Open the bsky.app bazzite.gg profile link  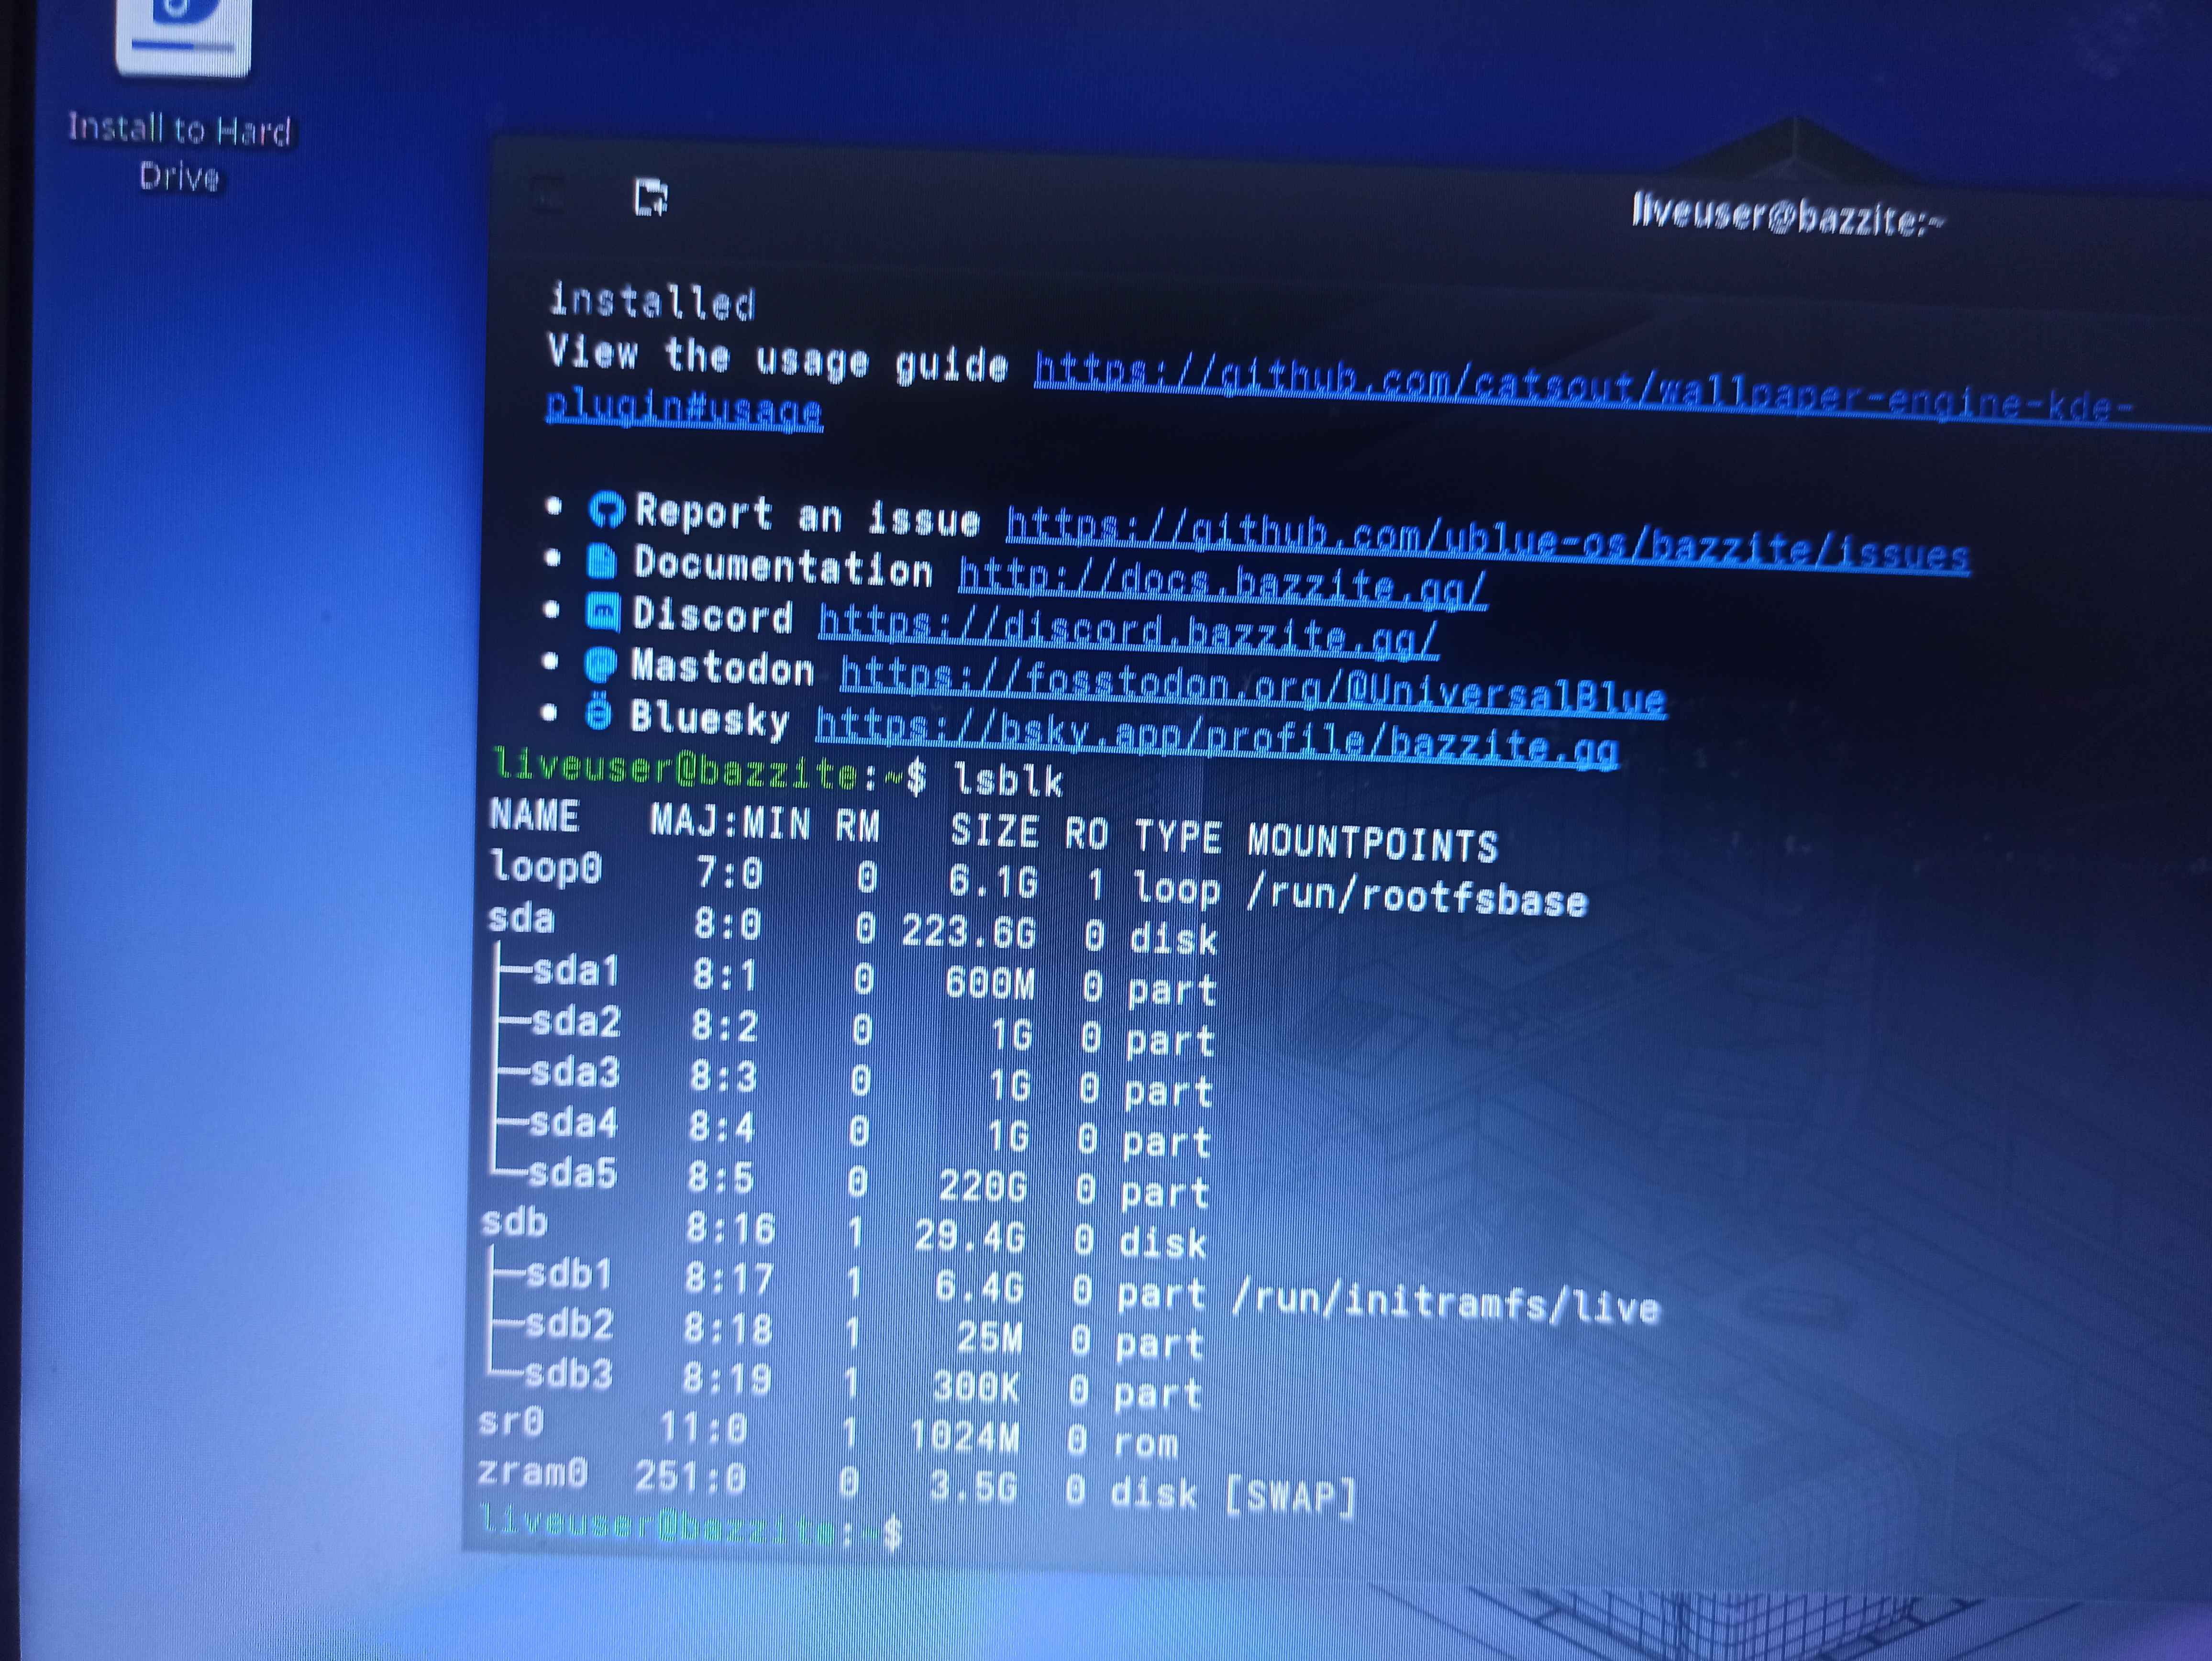1216,738
